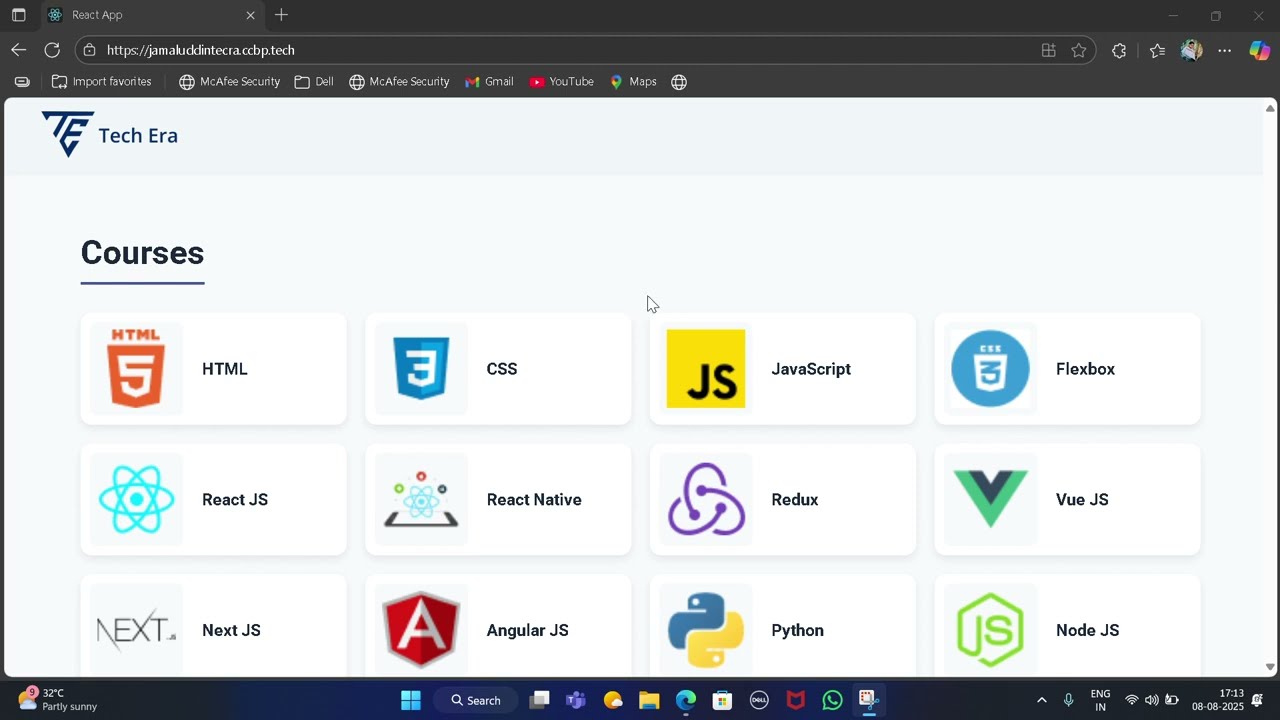Open File Explorer from taskbar
Image resolution: width=1280 pixels, height=720 pixels.
pyautogui.click(x=649, y=700)
